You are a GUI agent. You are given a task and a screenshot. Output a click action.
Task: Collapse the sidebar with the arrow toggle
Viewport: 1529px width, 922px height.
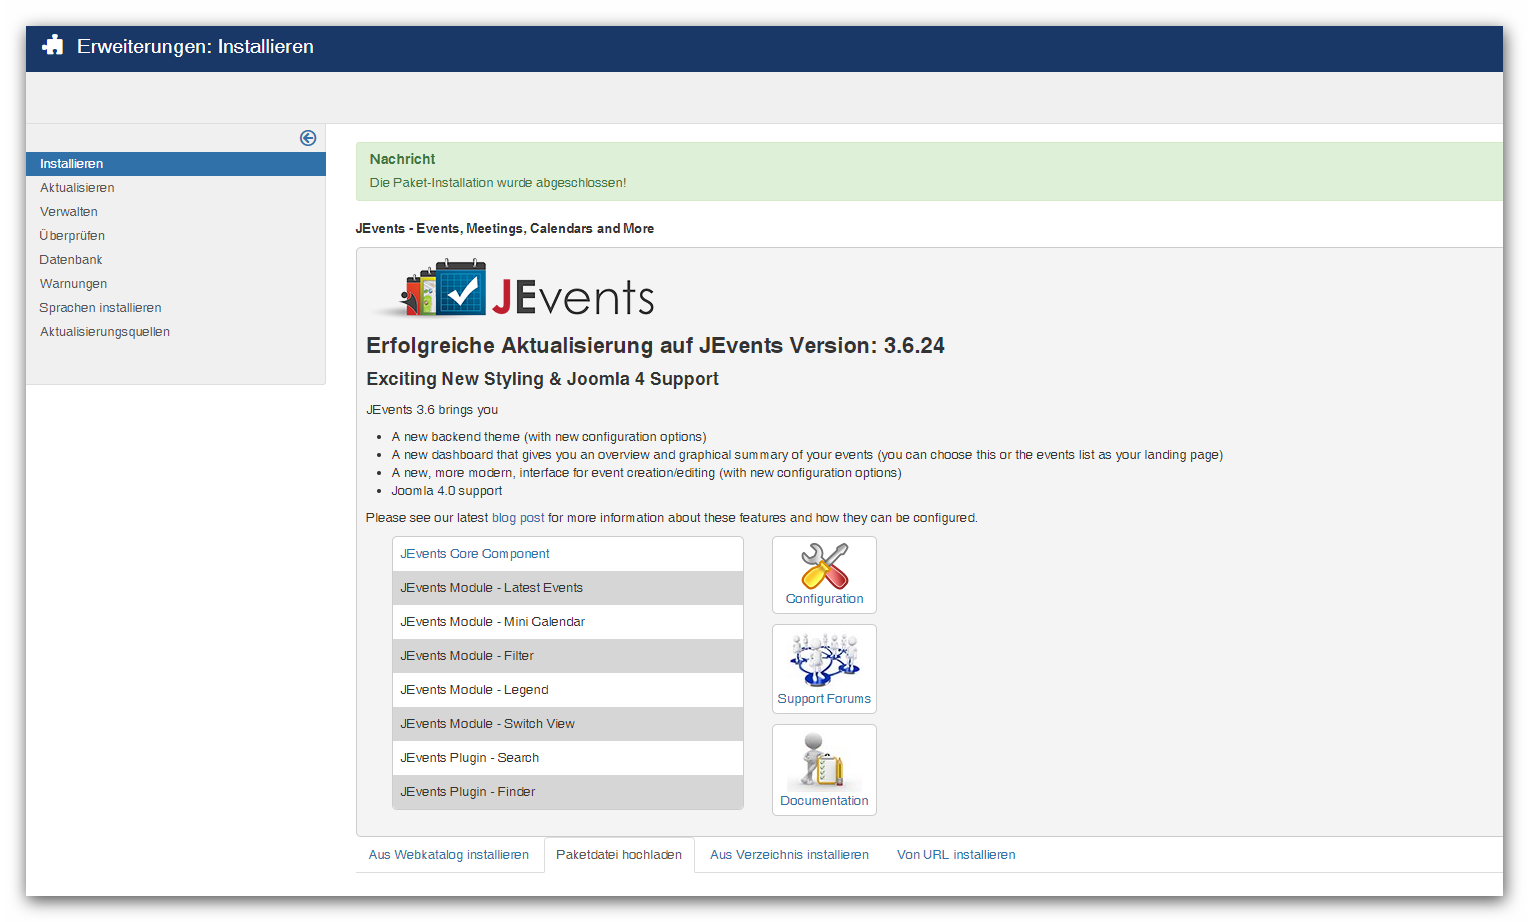click(308, 138)
